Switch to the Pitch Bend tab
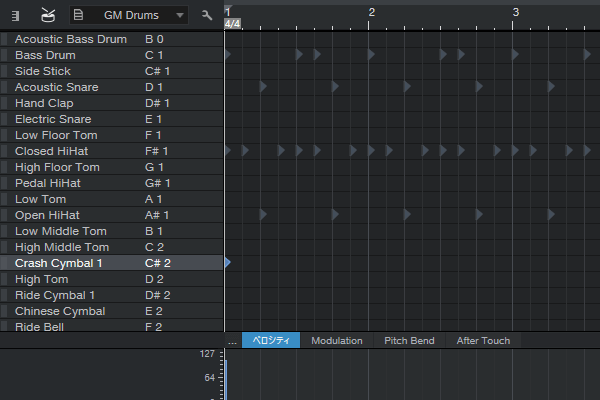Image resolution: width=600 pixels, height=400 pixels. point(409,341)
